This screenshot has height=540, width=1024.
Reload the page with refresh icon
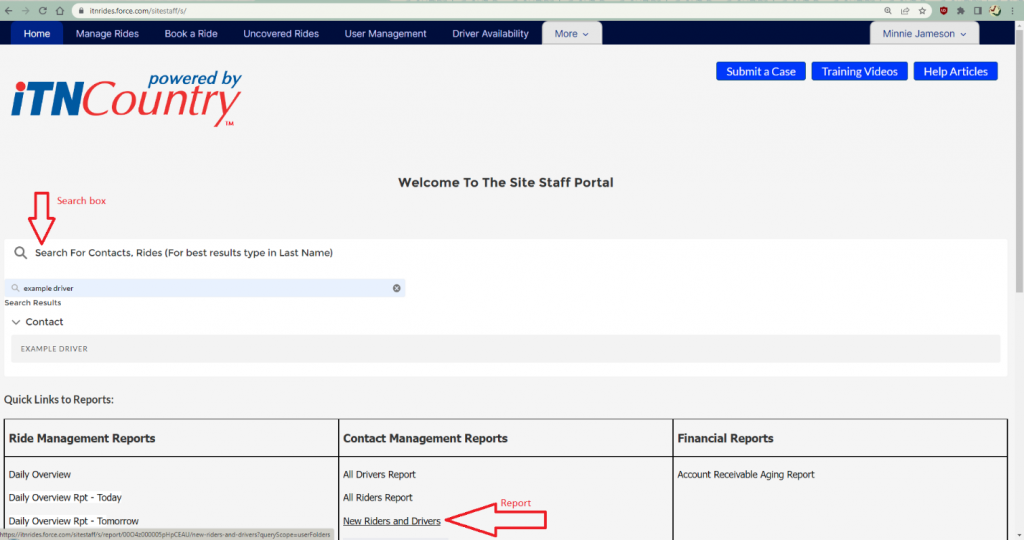click(x=42, y=10)
